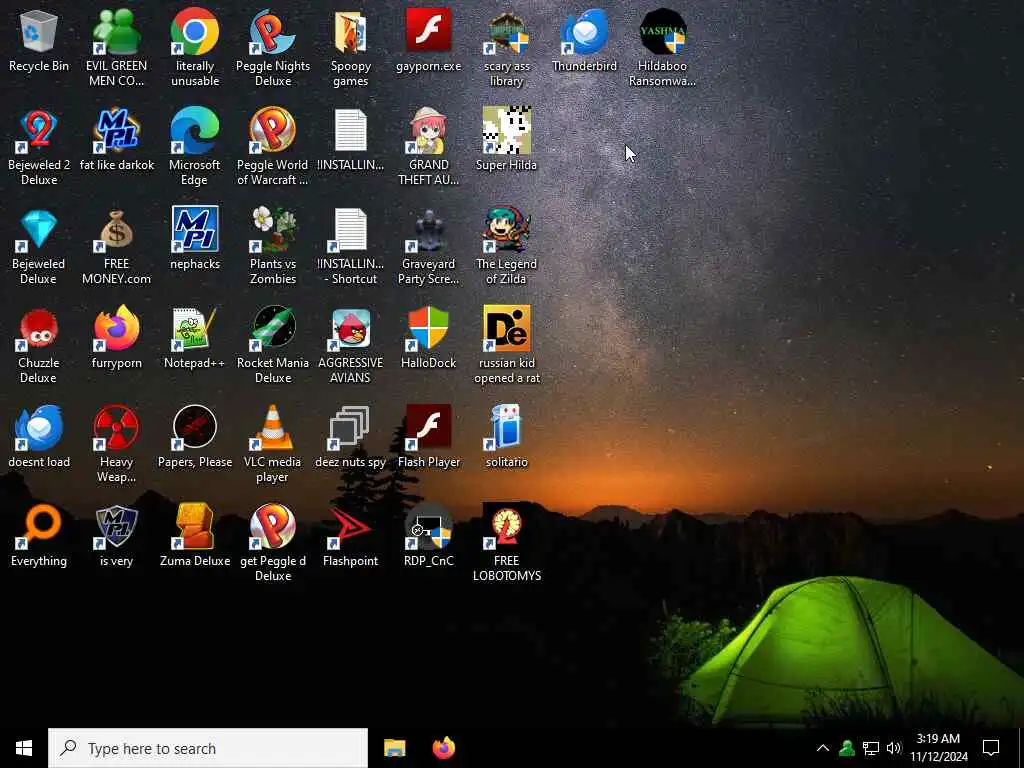Click the volume speaker tray icon
This screenshot has width=1024, height=768.
(x=894, y=748)
